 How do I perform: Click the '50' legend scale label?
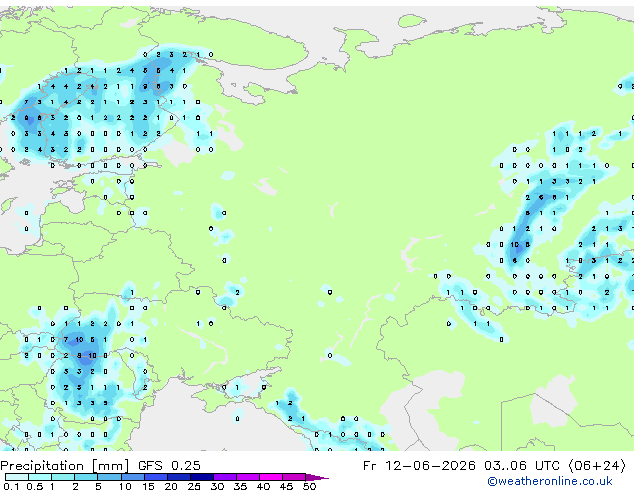coord(309,486)
